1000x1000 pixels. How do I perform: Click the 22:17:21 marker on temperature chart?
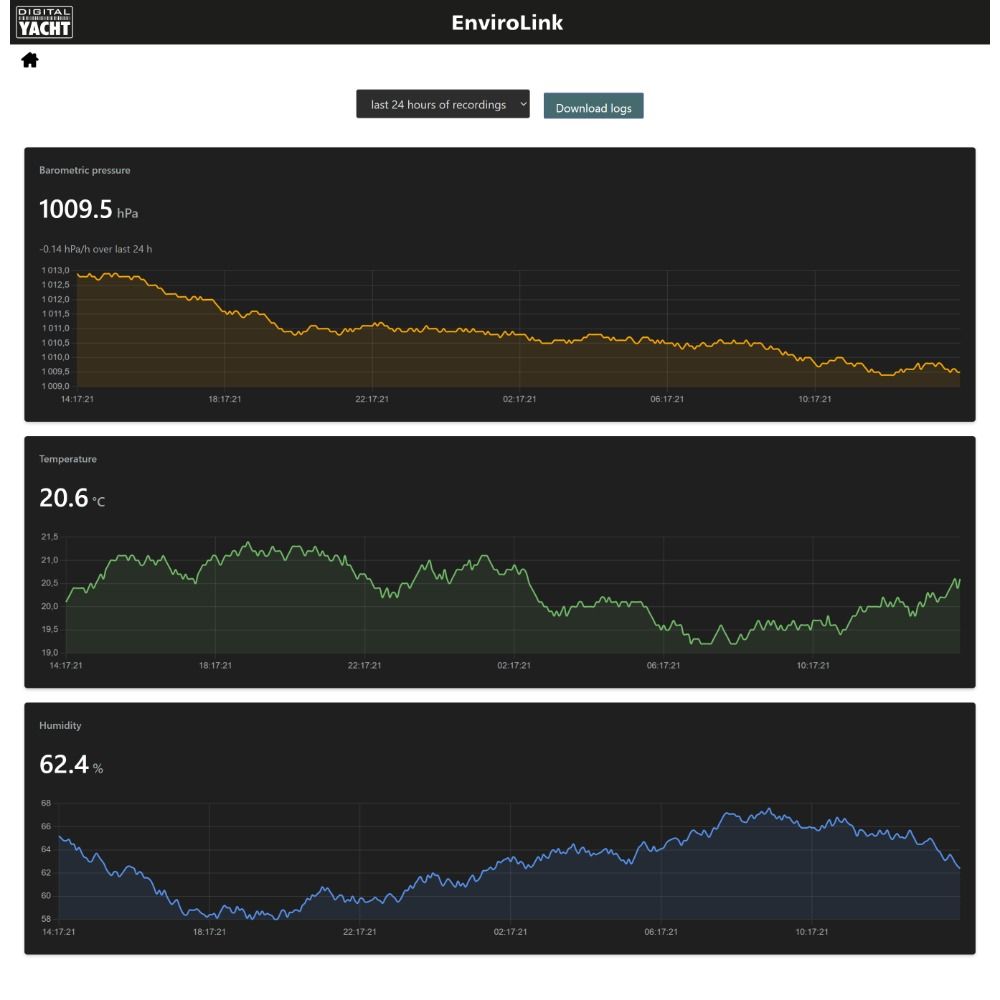point(364,665)
